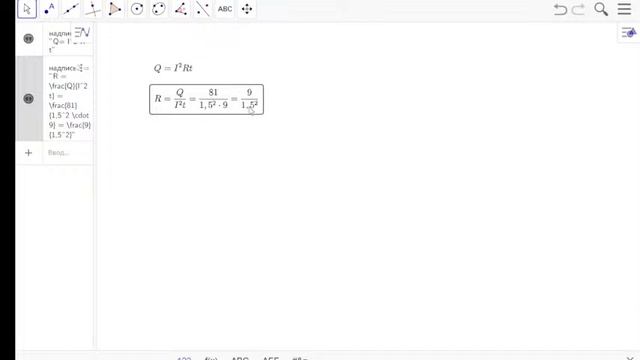Image resolution: width=640 pixels, height=360 pixels.
Task: Select the Reflect about line tool
Action: (x=203, y=9)
